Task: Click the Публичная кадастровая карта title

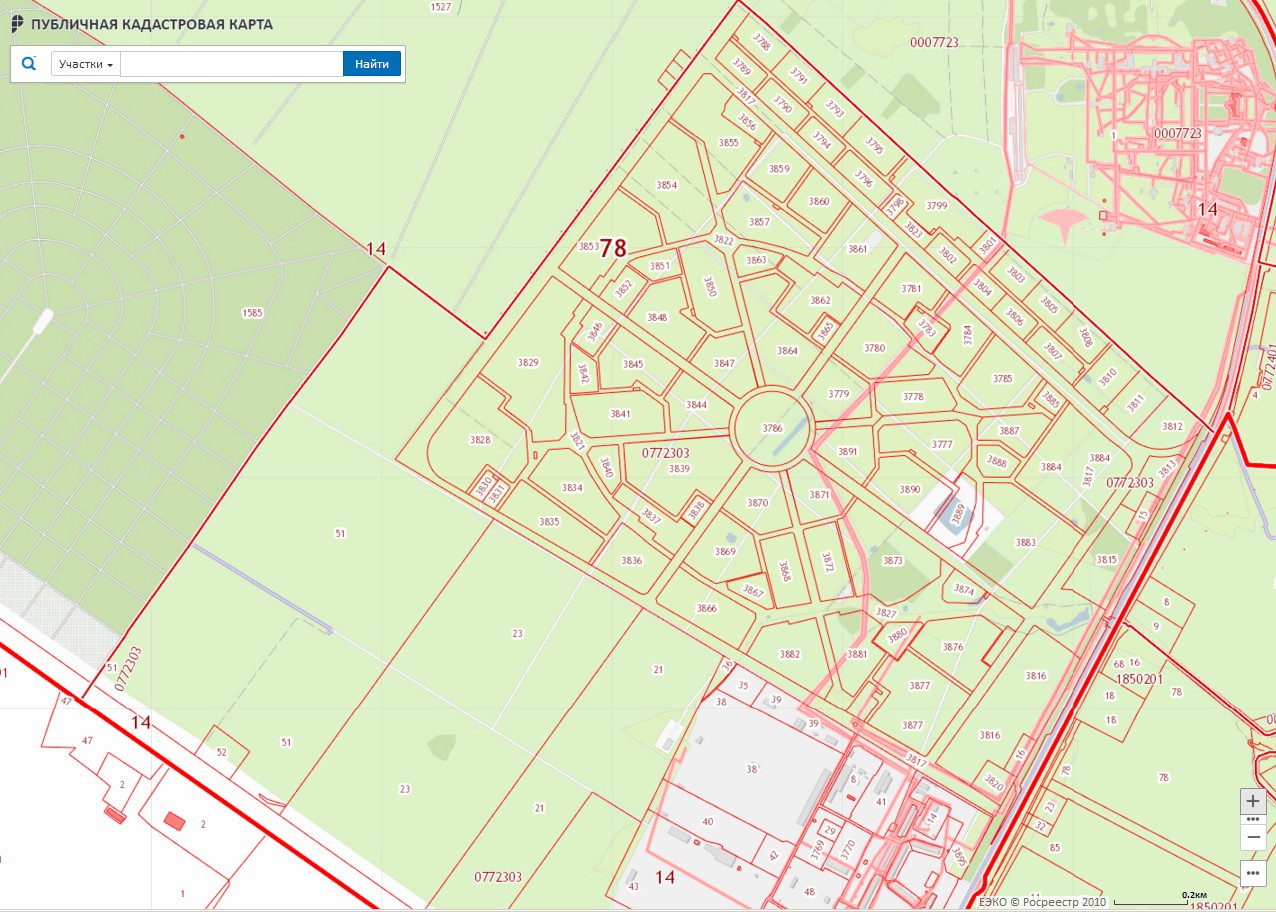Action: [151, 25]
